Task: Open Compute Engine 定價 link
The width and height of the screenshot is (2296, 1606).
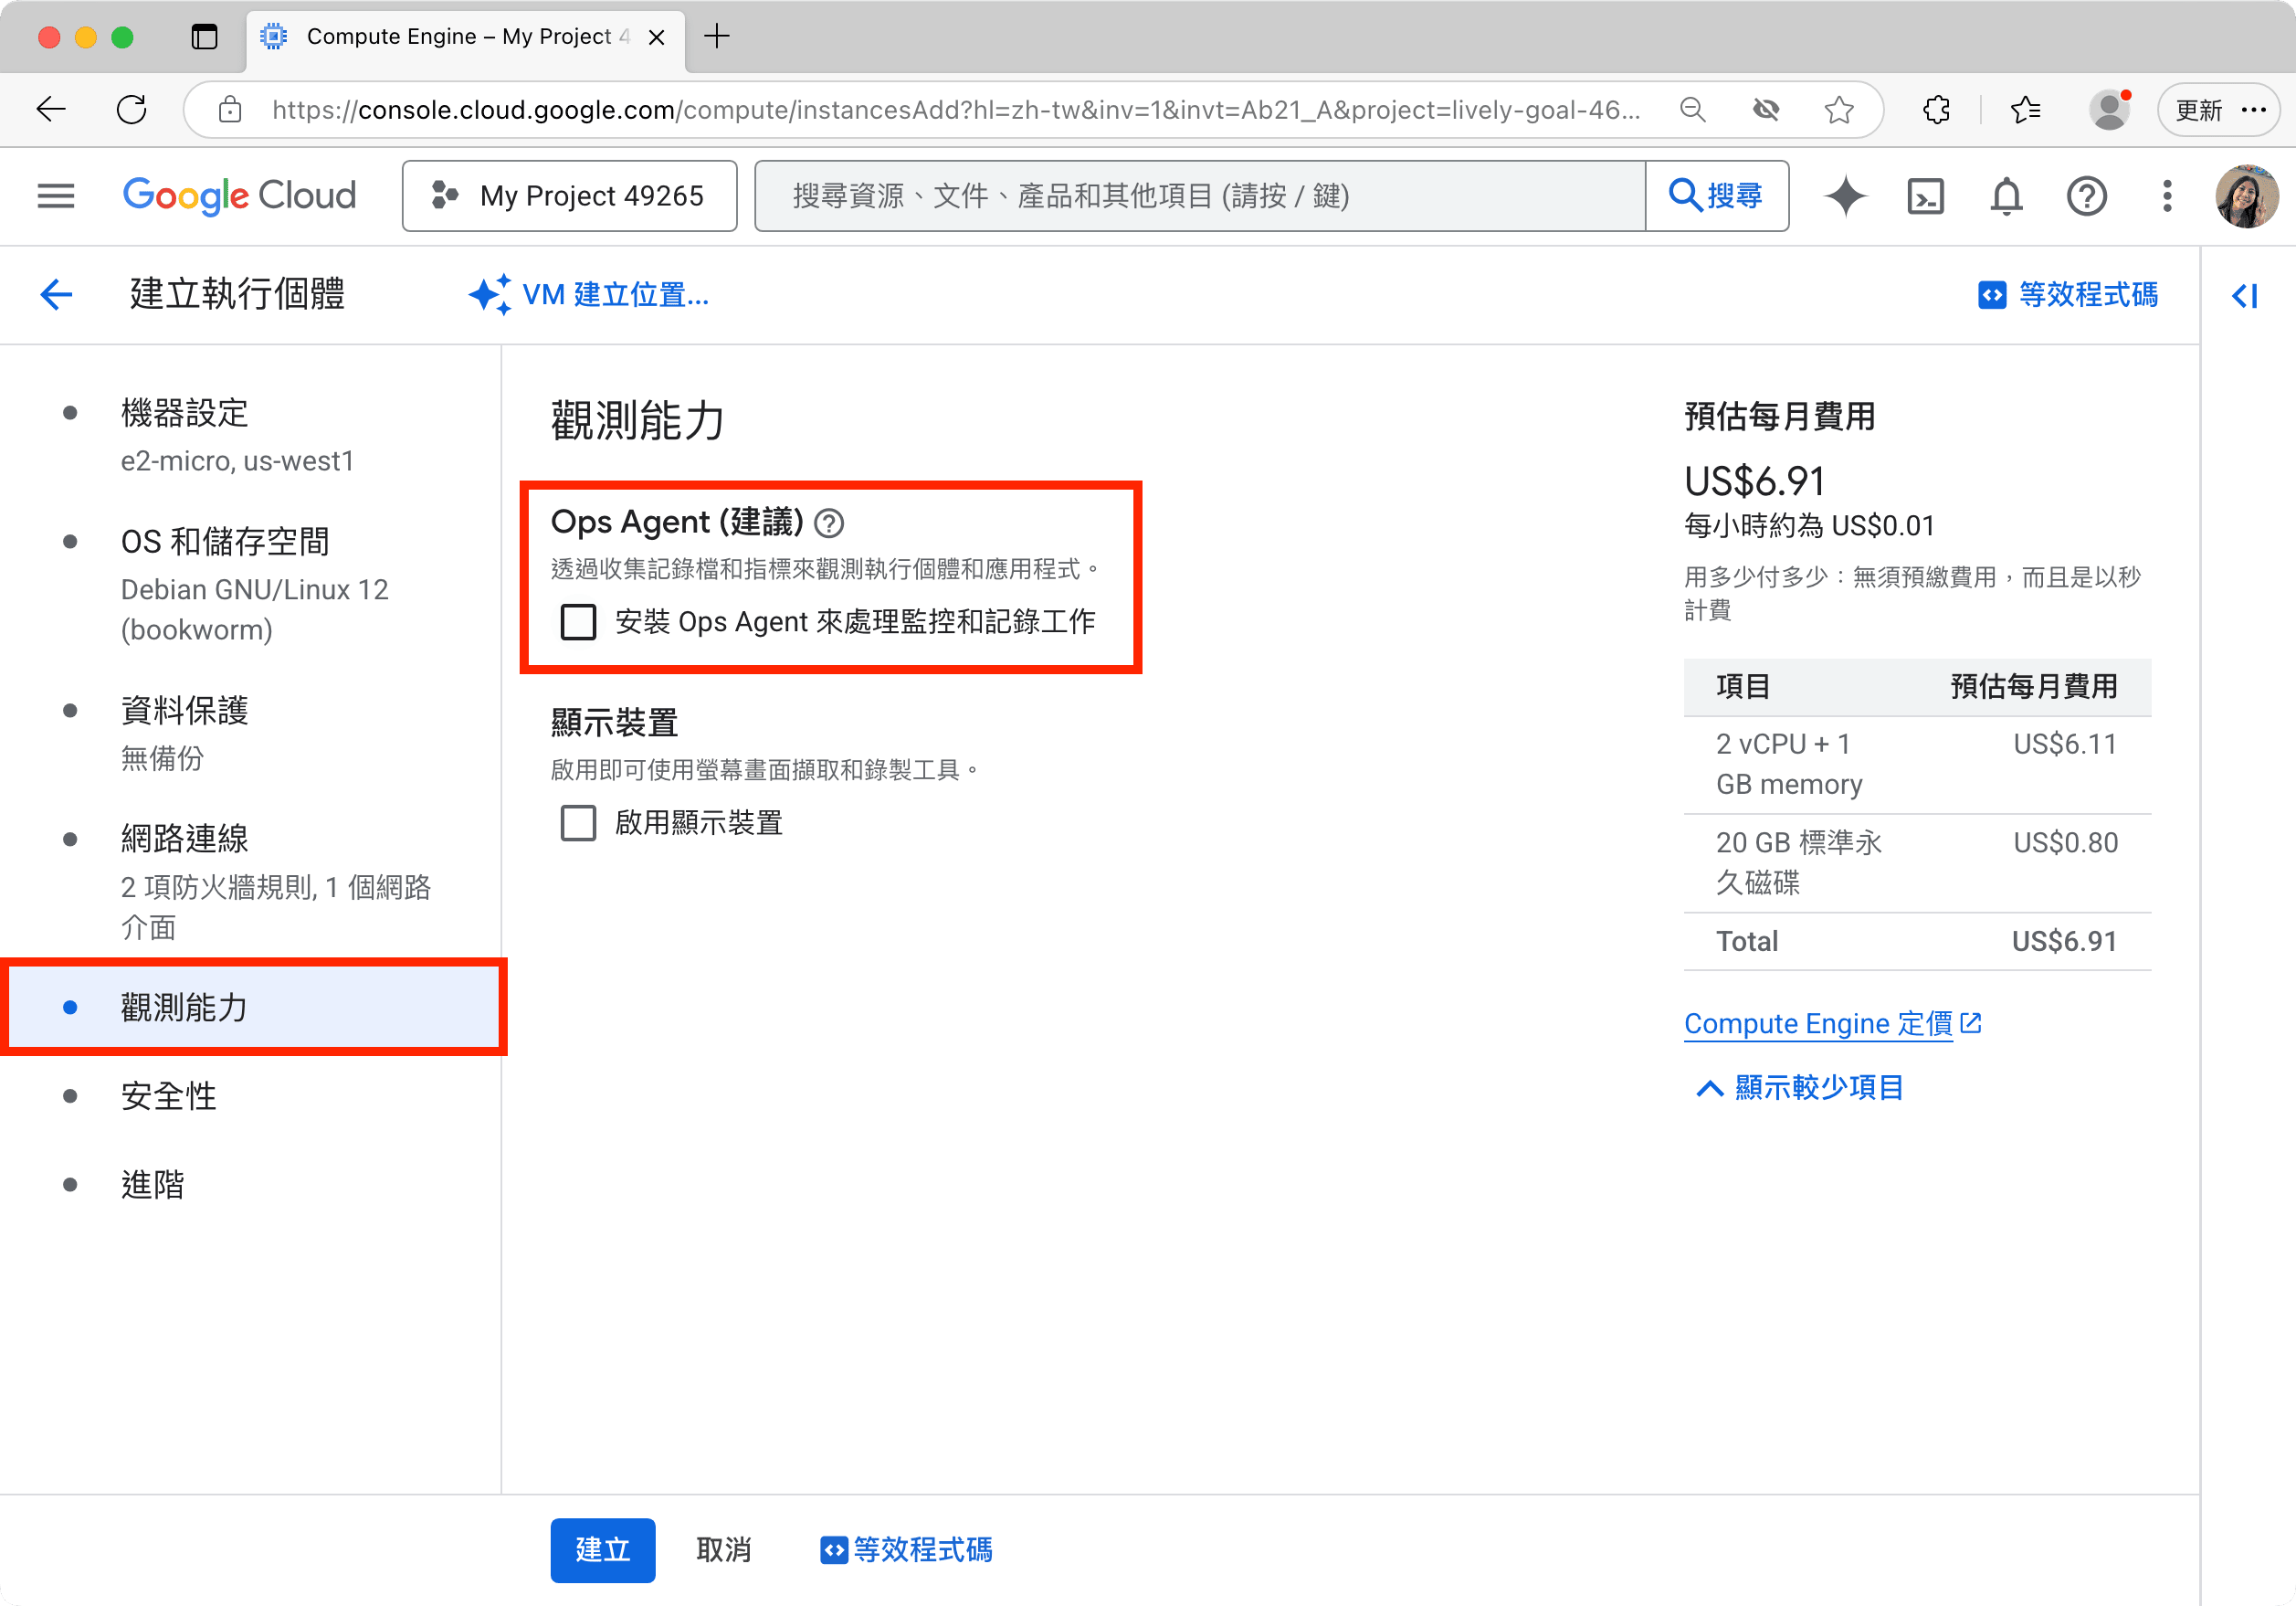Action: [x=1833, y=1023]
